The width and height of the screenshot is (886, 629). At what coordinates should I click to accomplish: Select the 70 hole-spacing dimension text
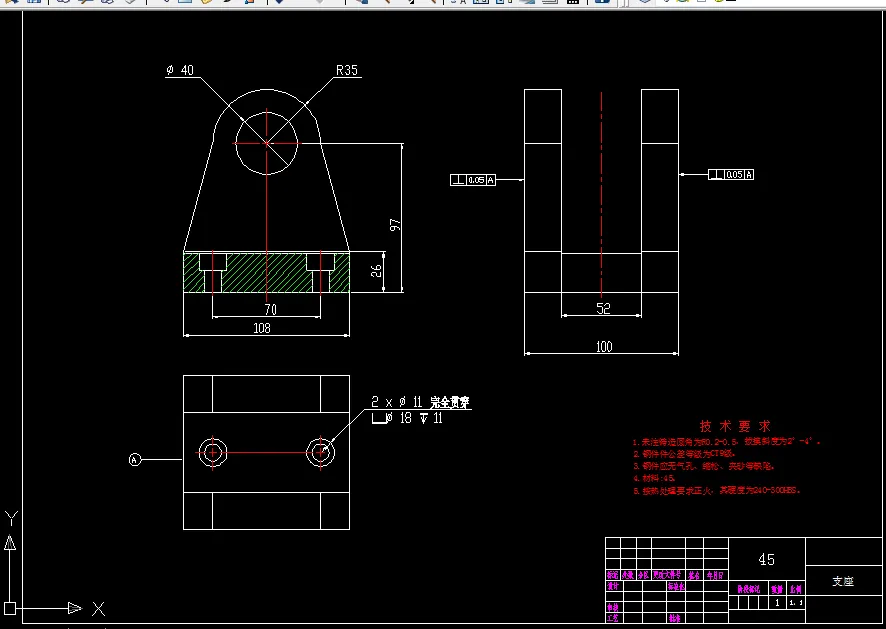click(271, 309)
